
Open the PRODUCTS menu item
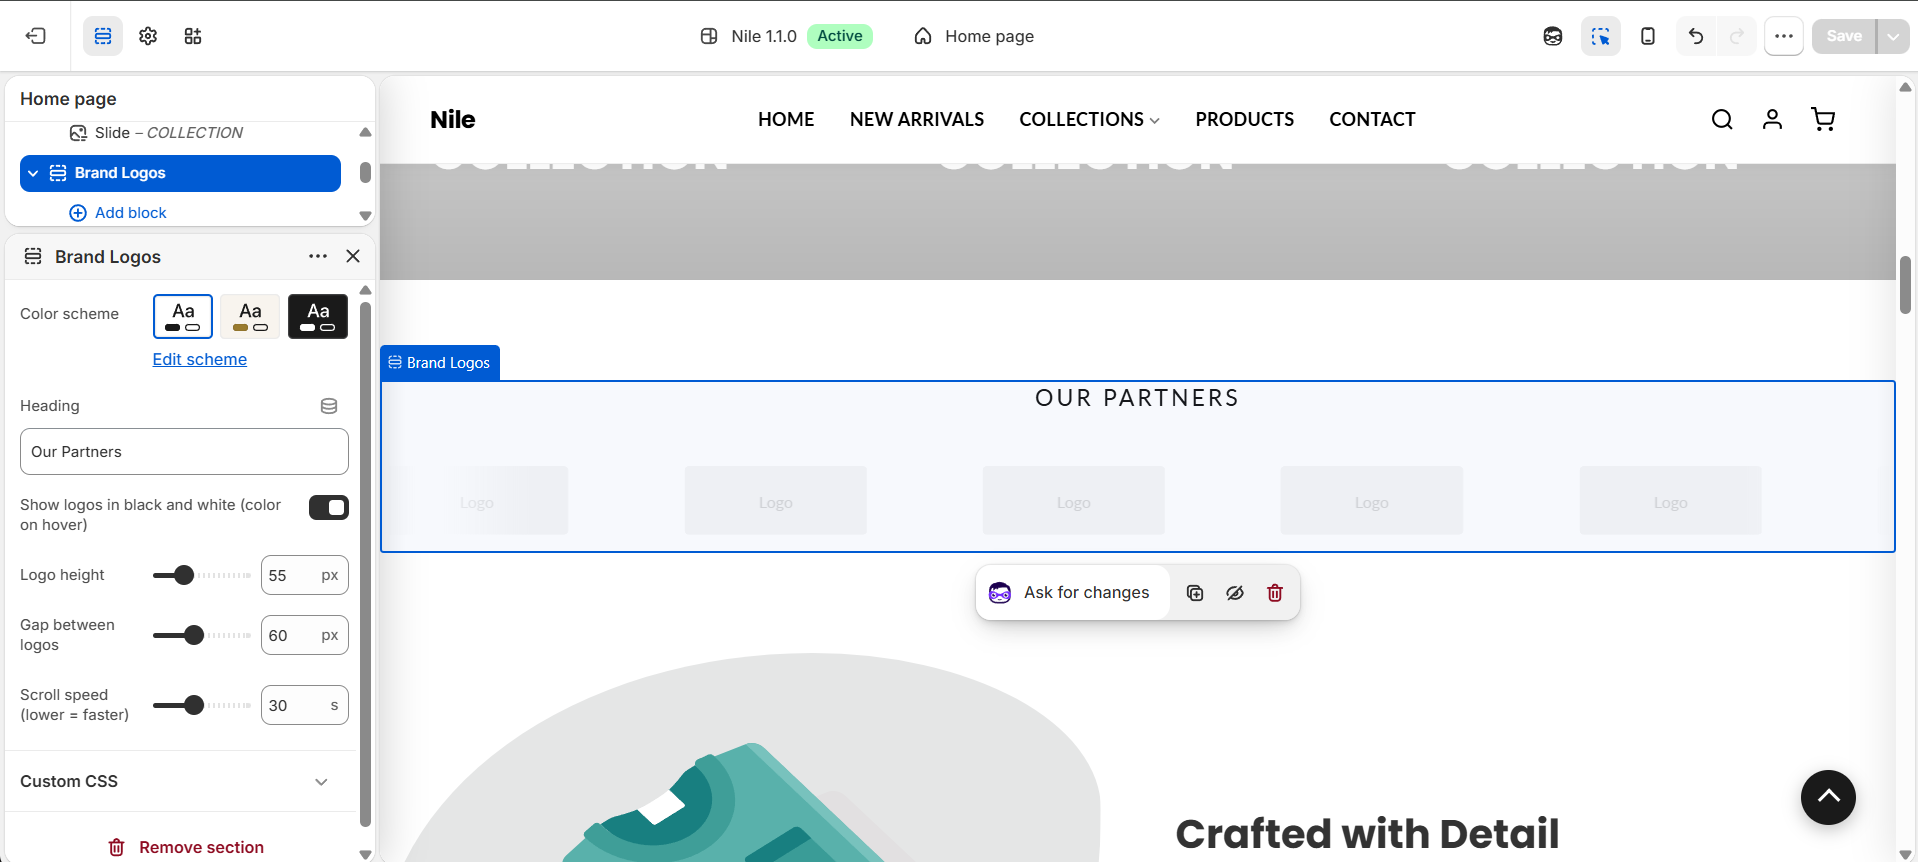[x=1245, y=119]
